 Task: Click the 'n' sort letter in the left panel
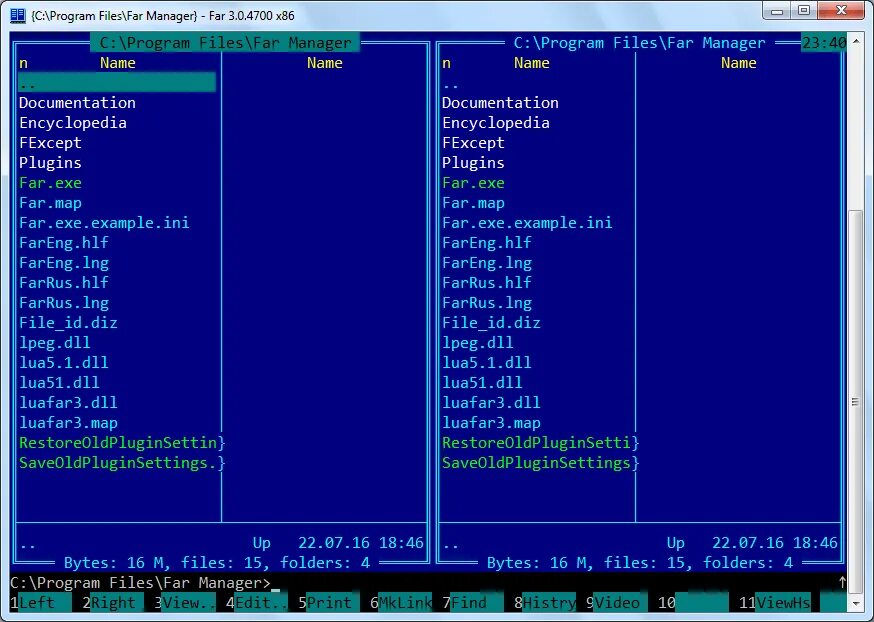(23, 63)
